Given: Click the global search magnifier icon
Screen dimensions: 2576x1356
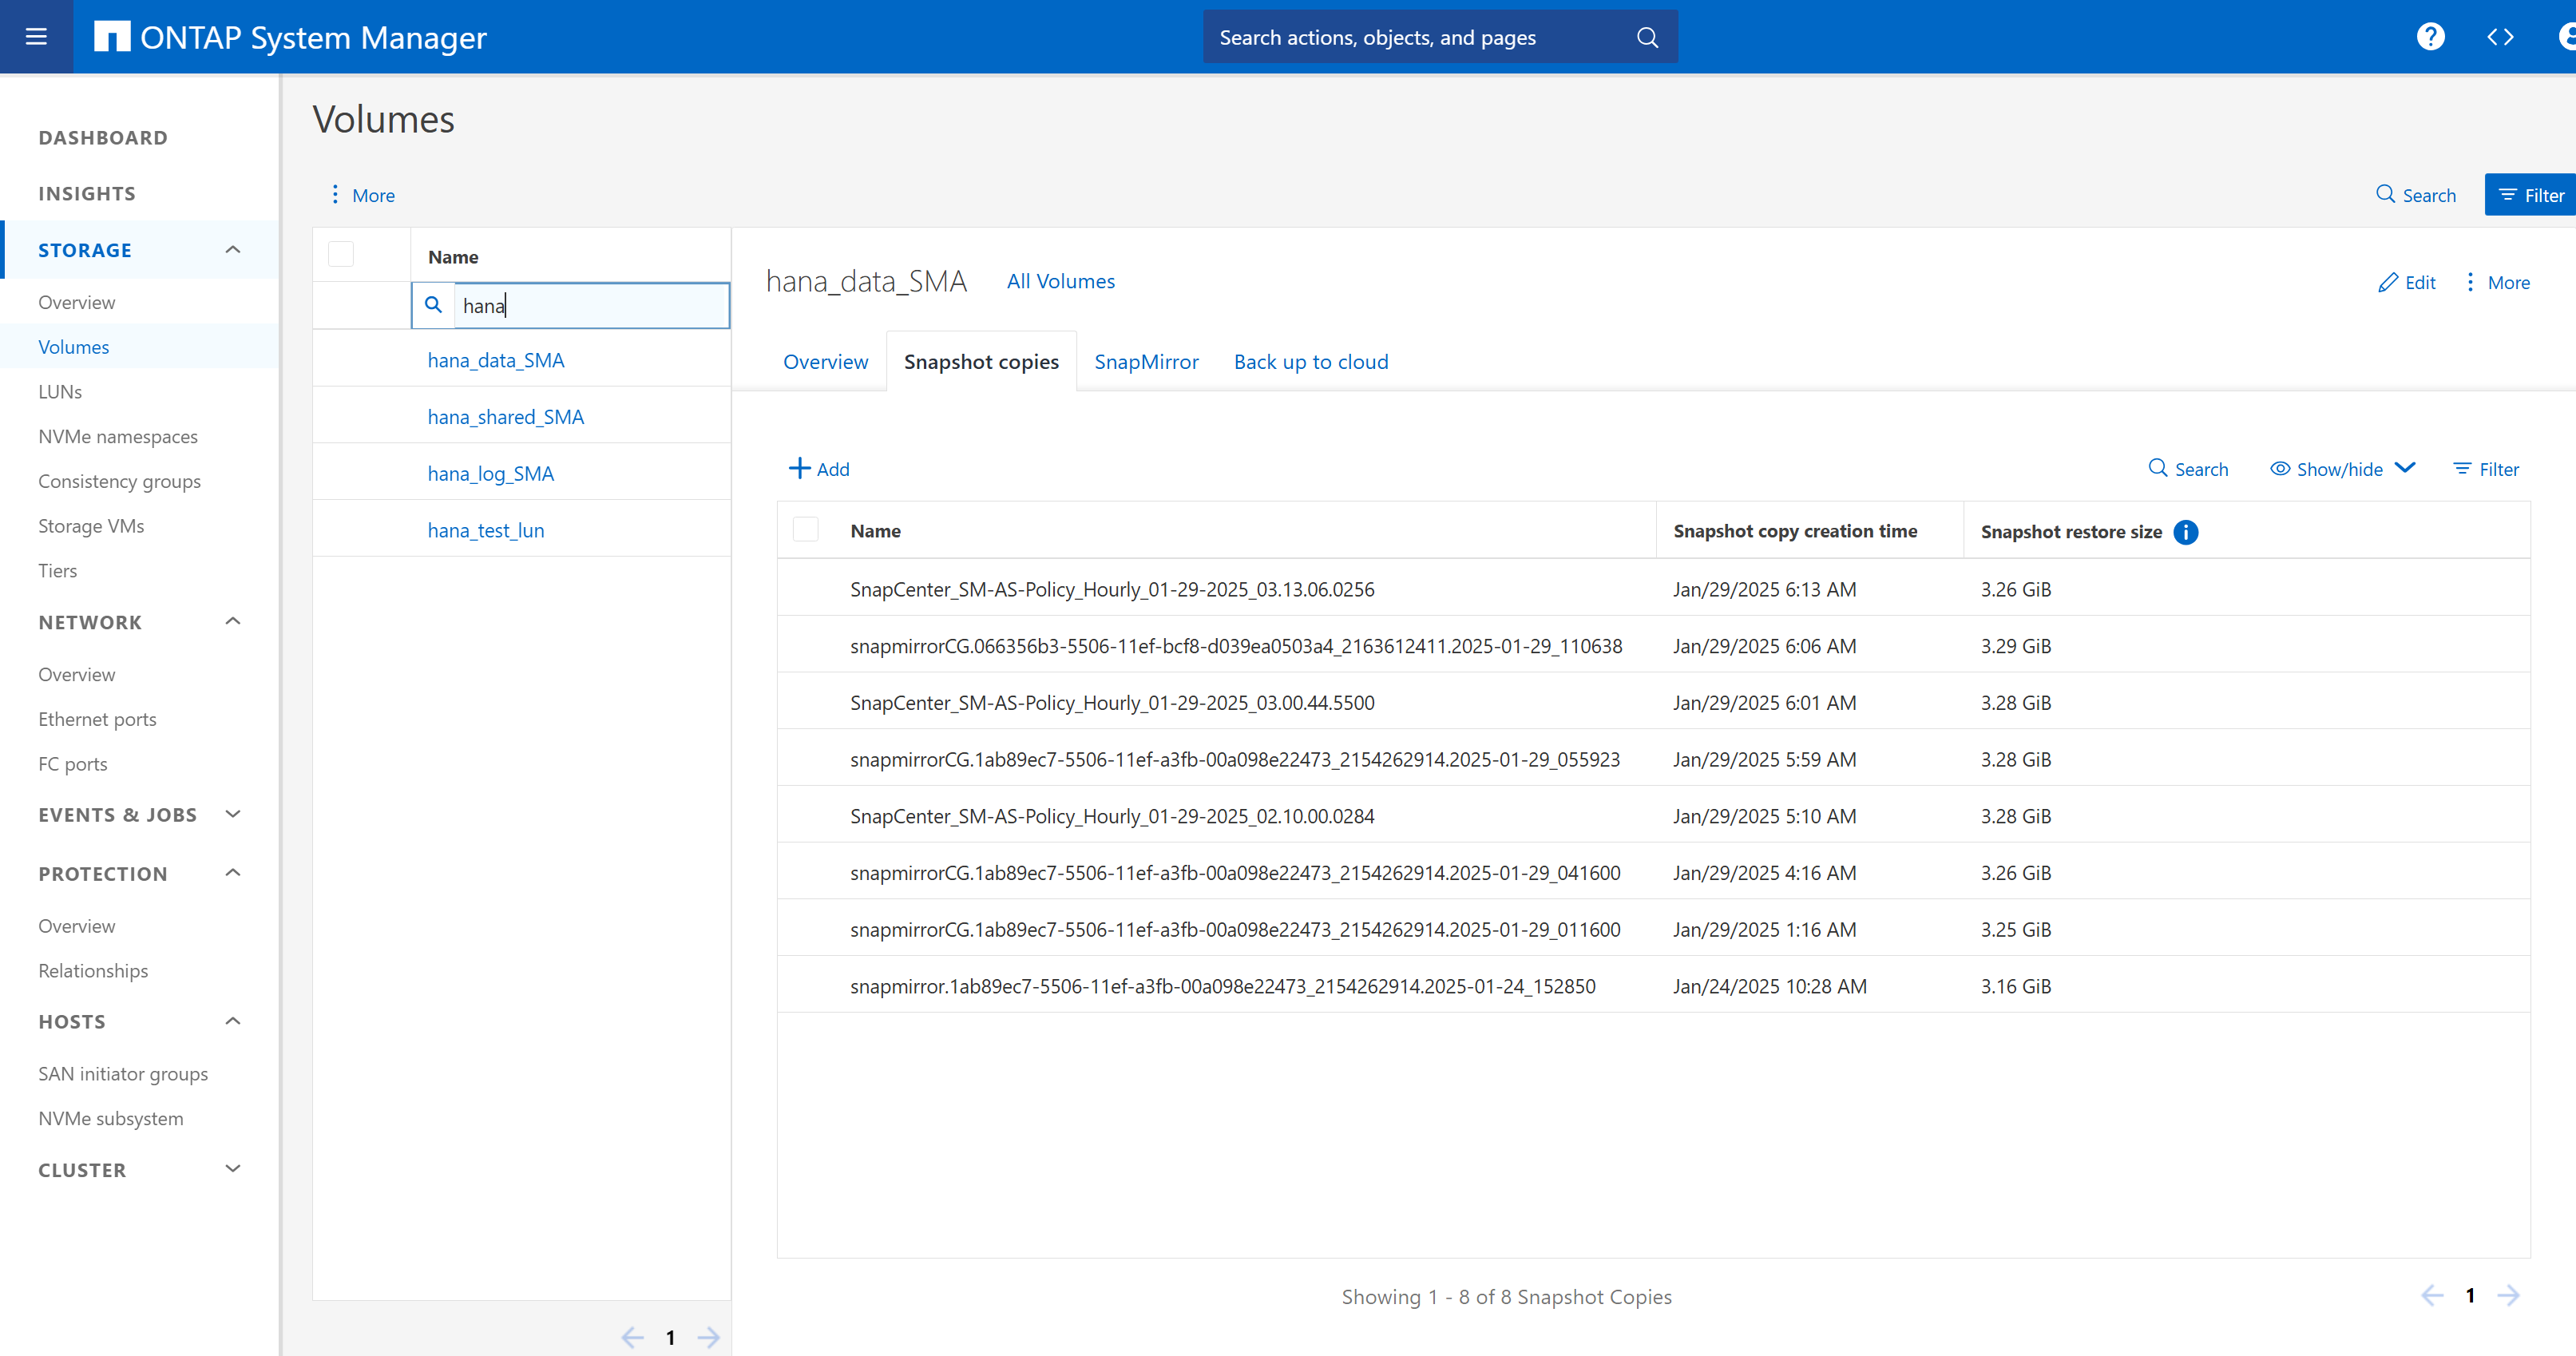Looking at the screenshot, I should click(1647, 38).
